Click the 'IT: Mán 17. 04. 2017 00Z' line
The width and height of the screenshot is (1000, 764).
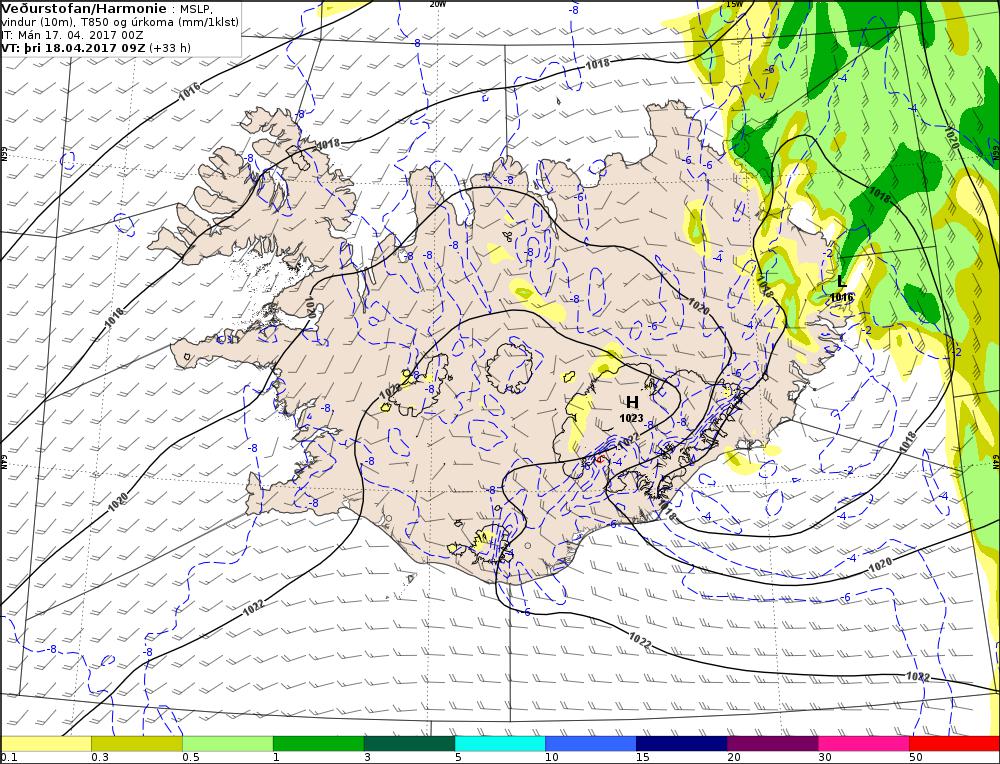coord(72,35)
